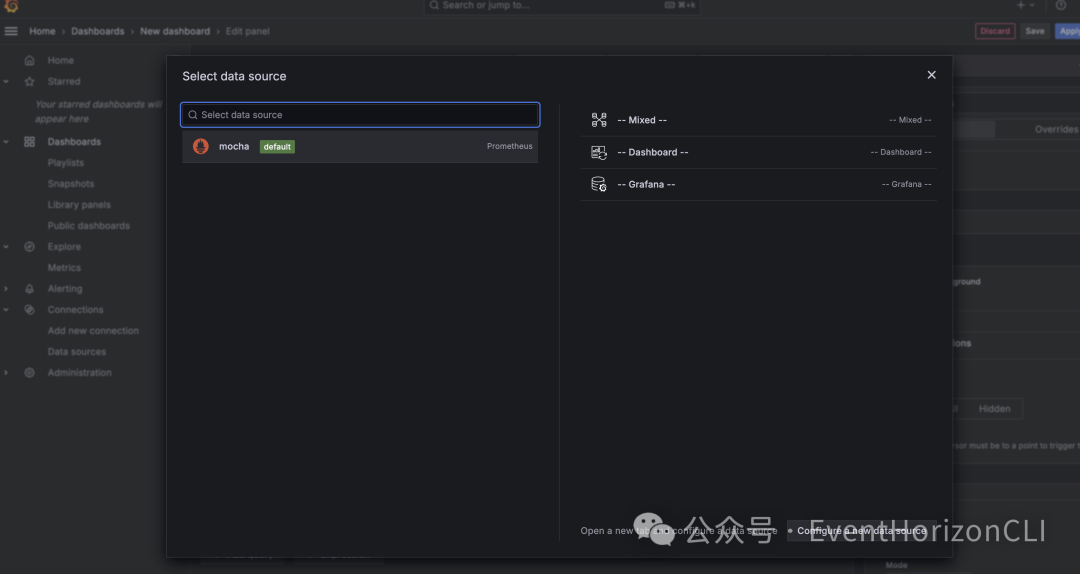Click the Grafana database icon
This screenshot has height=574, width=1080.
[599, 184]
